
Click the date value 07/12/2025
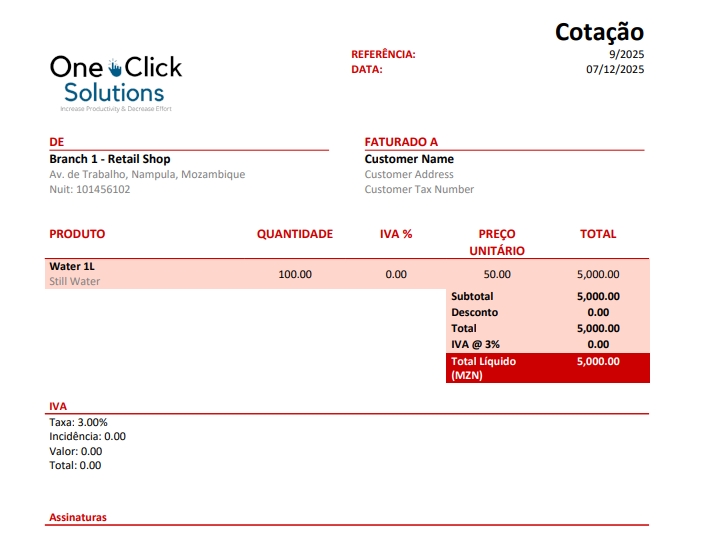tap(614, 69)
